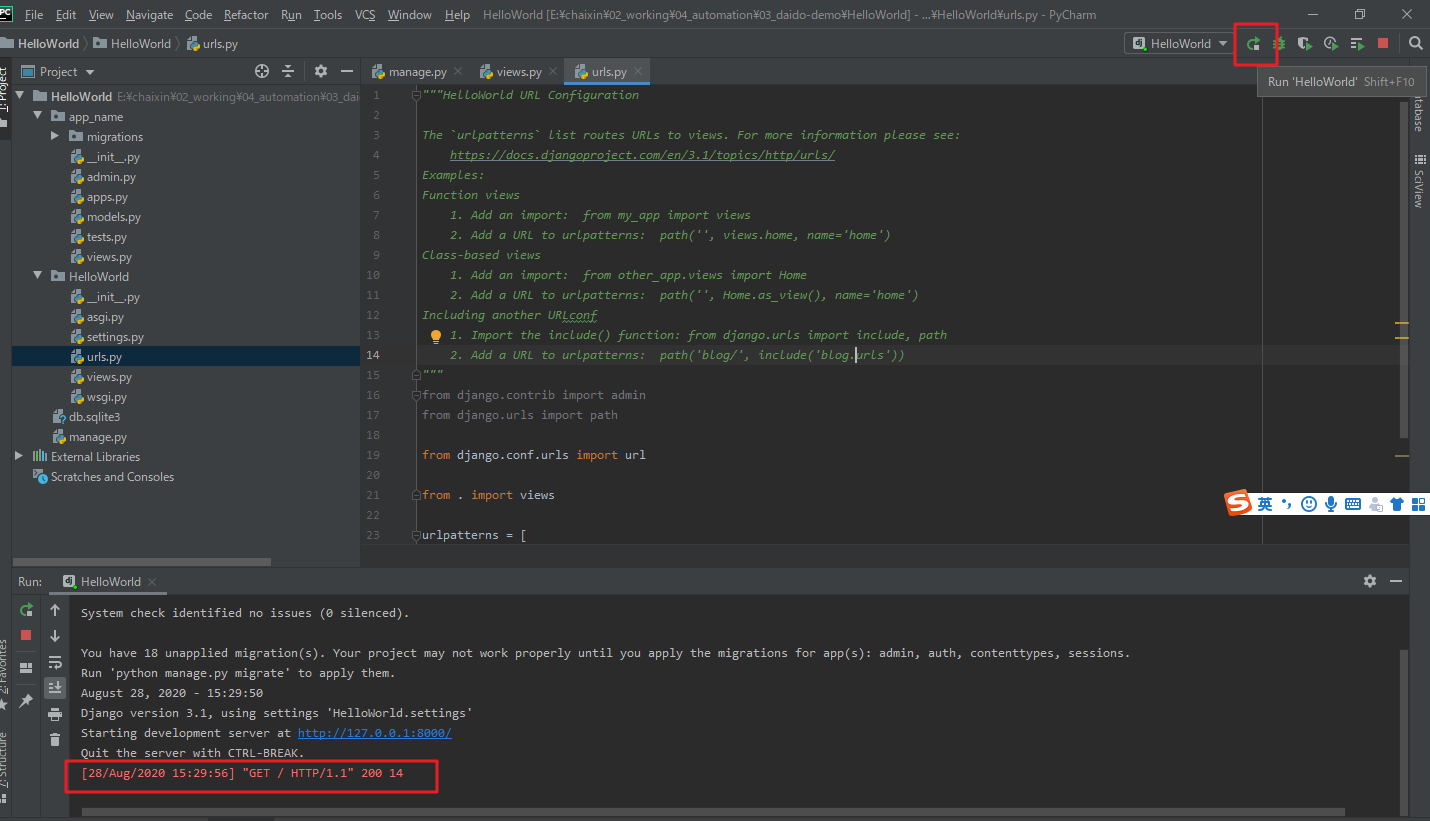Image resolution: width=1430 pixels, height=821 pixels.
Task: Open Project panel settings gear
Action: 321,71
